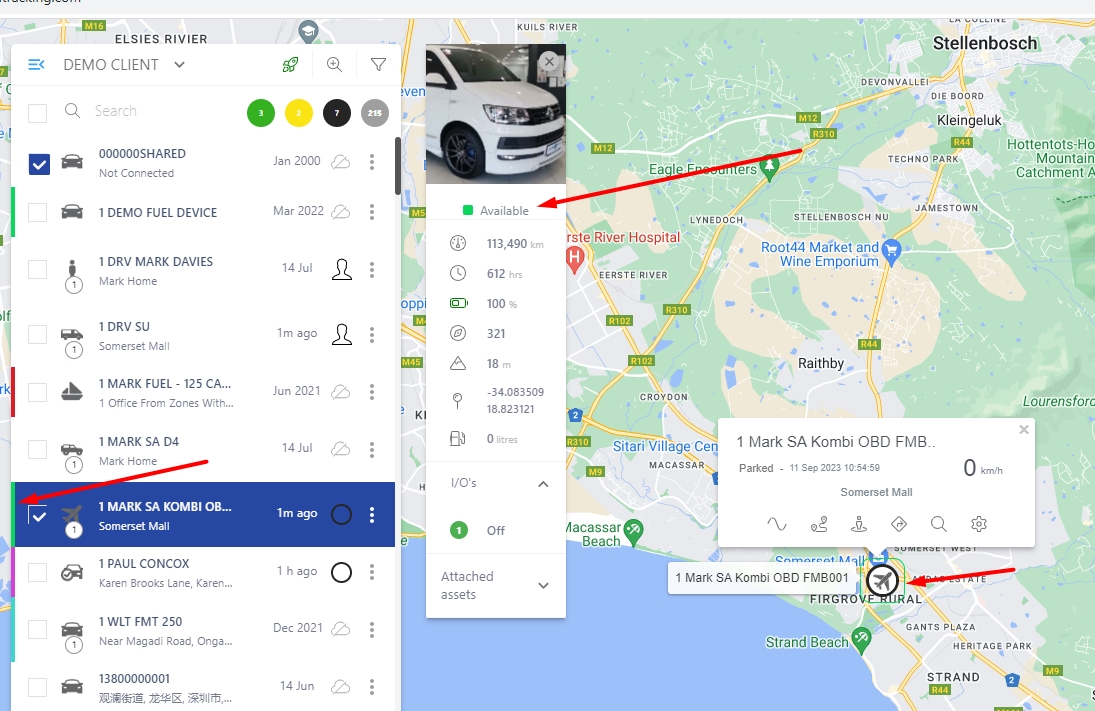Open three-dot menu for 1 PAUL CONCOX
The width and height of the screenshot is (1095, 711).
372,573
